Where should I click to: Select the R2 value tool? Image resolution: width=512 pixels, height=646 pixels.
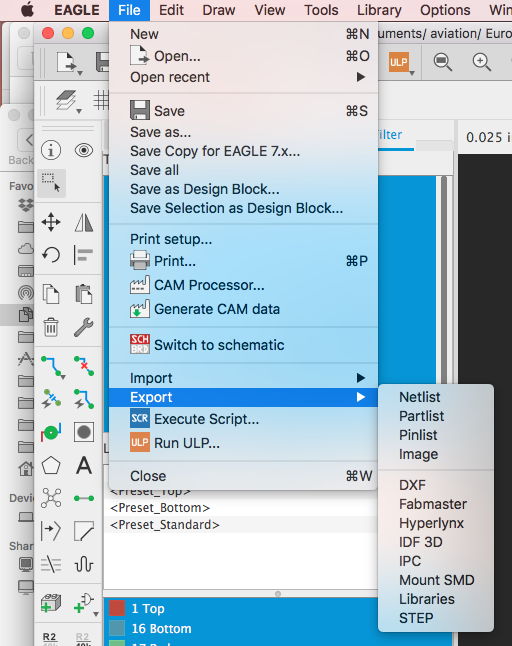coord(50,639)
